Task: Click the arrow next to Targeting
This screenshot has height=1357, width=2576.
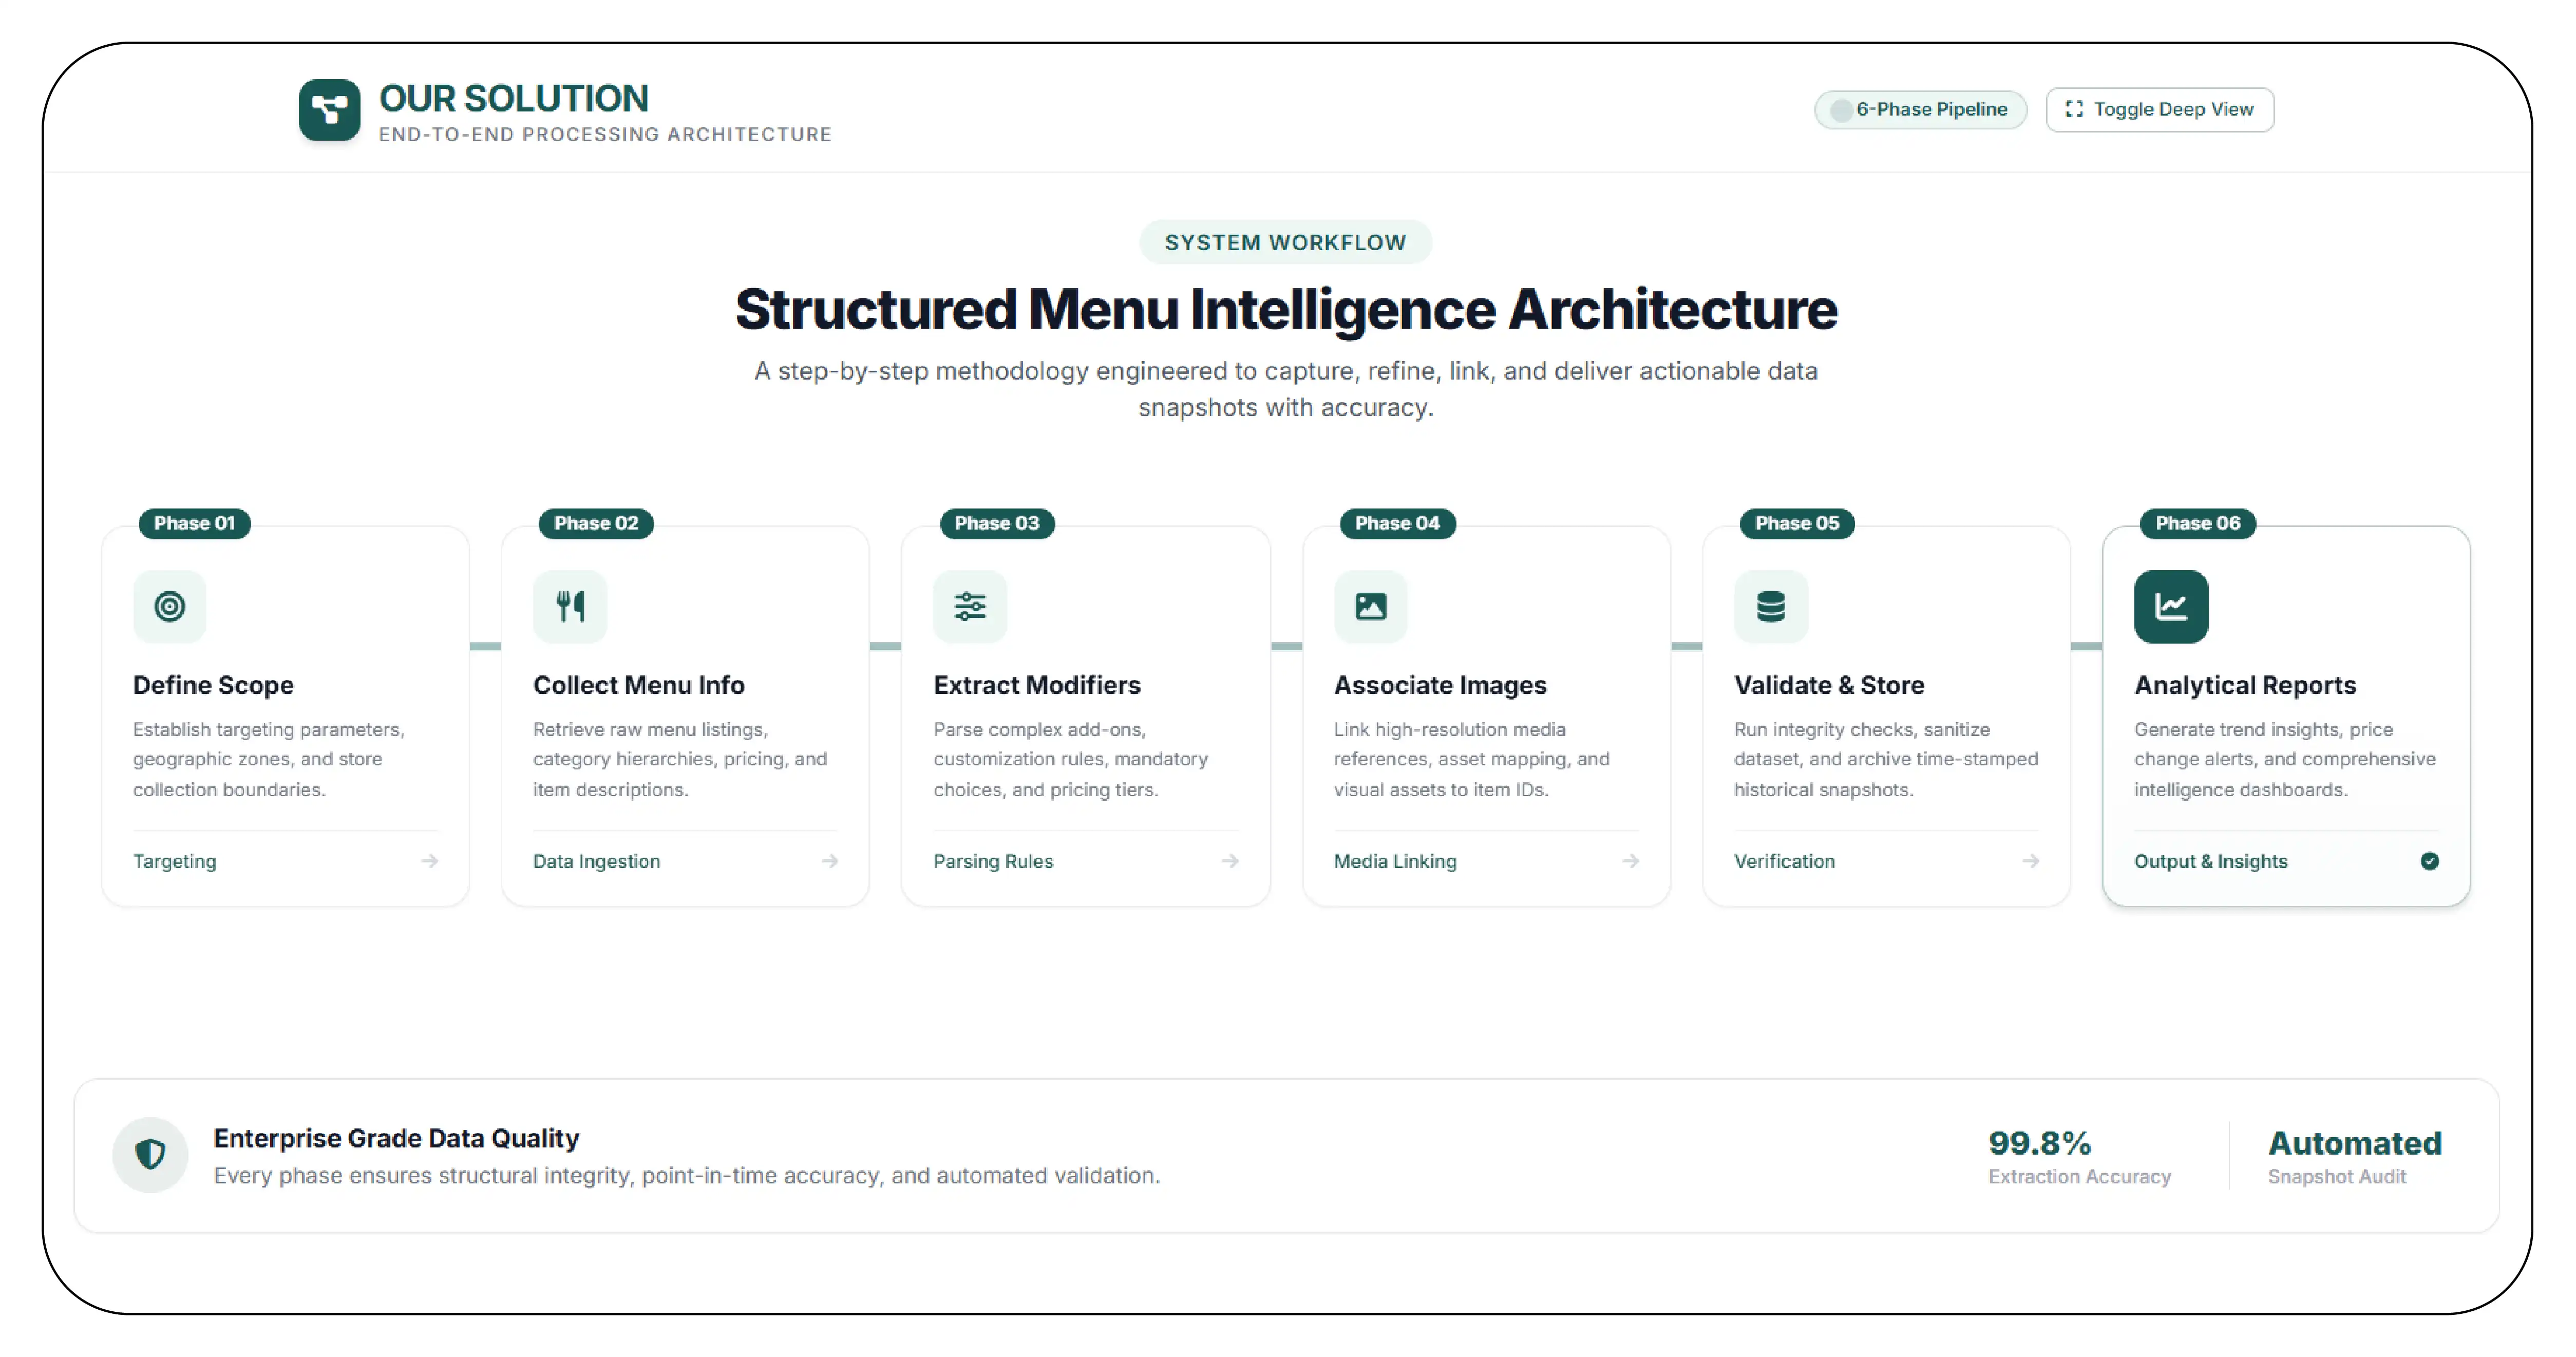Action: [430, 861]
